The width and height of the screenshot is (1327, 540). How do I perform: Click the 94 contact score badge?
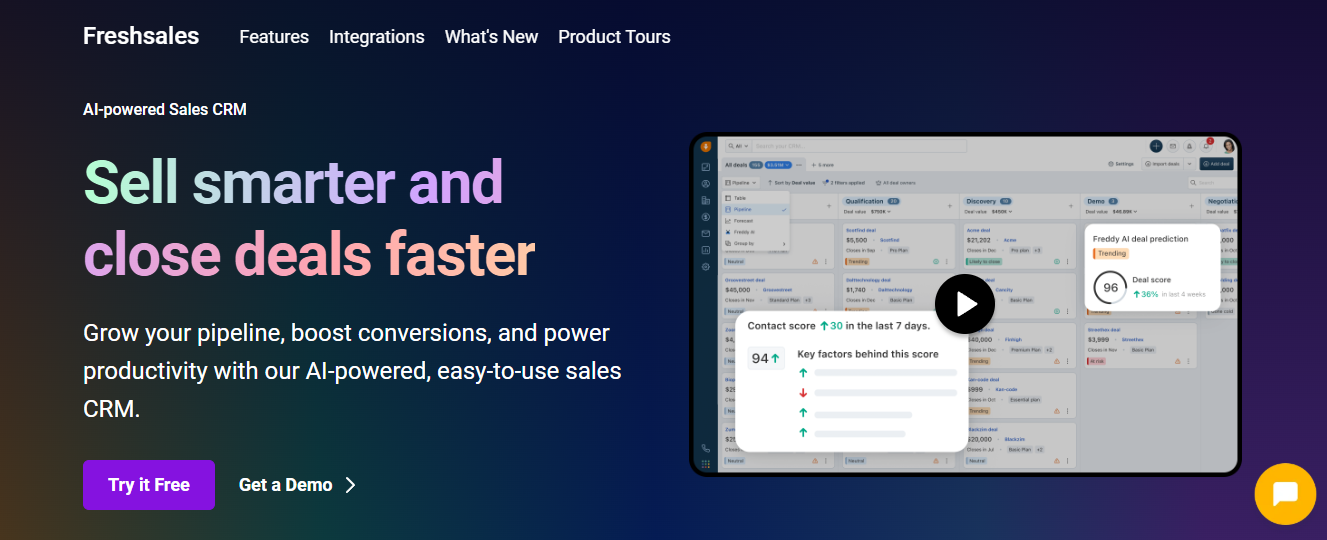(767, 357)
